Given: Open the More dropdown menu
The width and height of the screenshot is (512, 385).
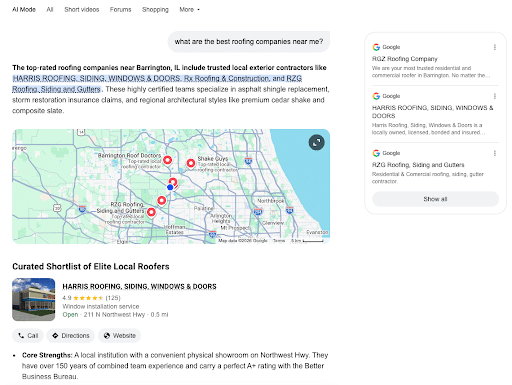Looking at the screenshot, I should (x=189, y=10).
